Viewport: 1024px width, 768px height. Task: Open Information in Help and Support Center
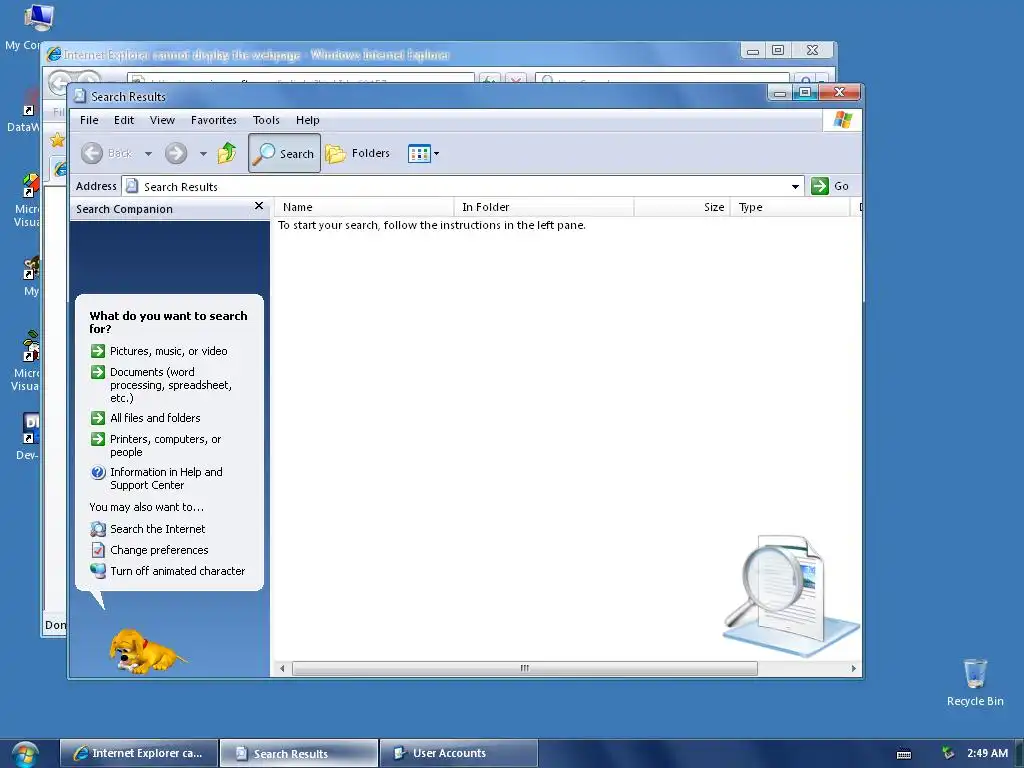(x=166, y=479)
